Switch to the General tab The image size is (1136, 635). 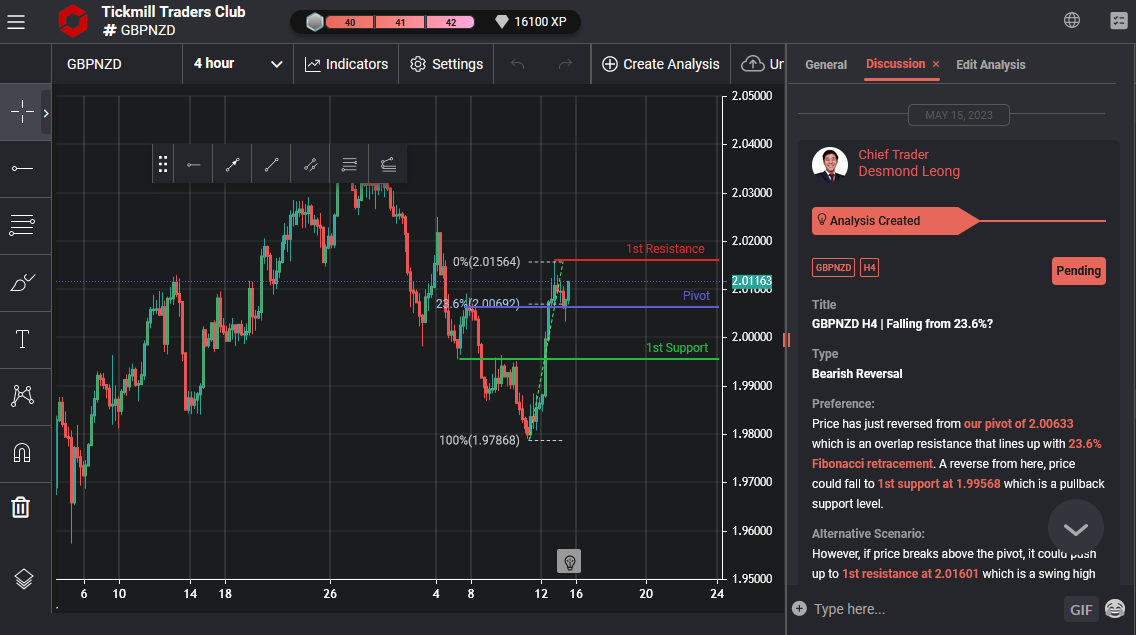click(x=825, y=65)
